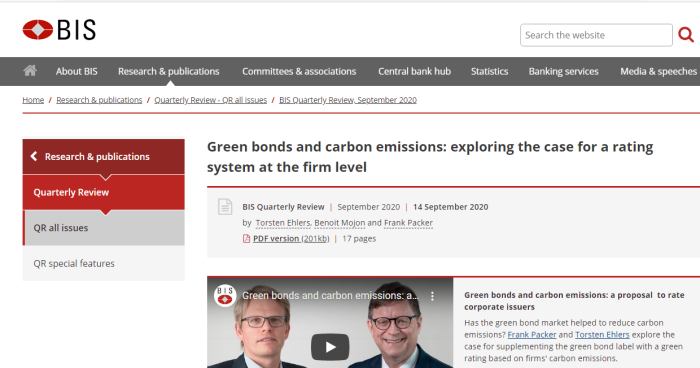Click BIS Quarterly Review, September 2020 breadcrumb
The height and width of the screenshot is (368, 700).
tap(348, 100)
